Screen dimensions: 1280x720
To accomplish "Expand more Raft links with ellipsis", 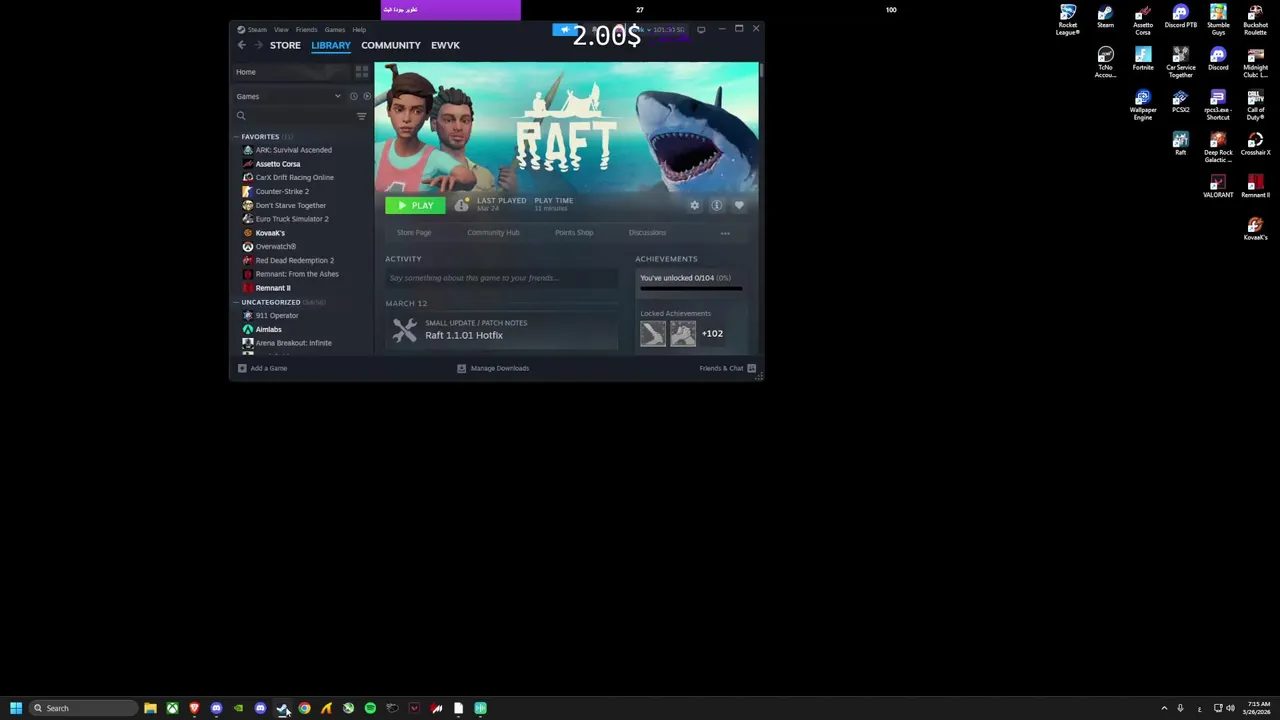I will pos(725,233).
